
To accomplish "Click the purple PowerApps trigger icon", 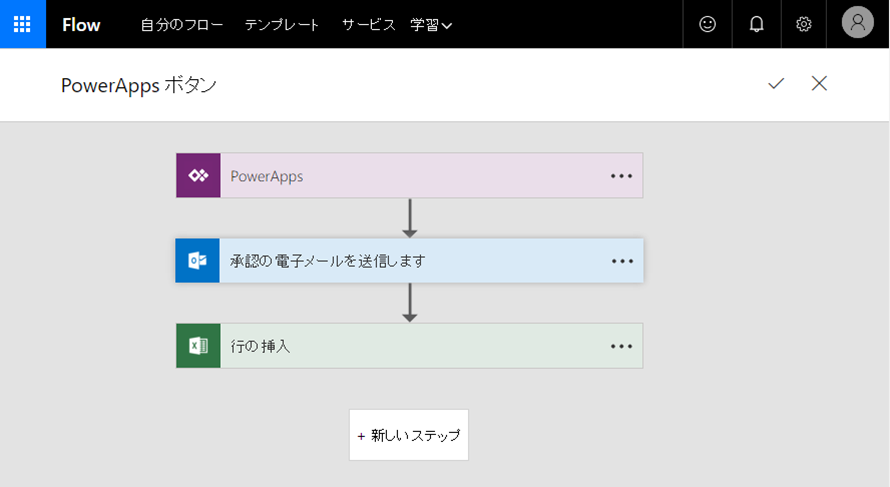I will [198, 175].
